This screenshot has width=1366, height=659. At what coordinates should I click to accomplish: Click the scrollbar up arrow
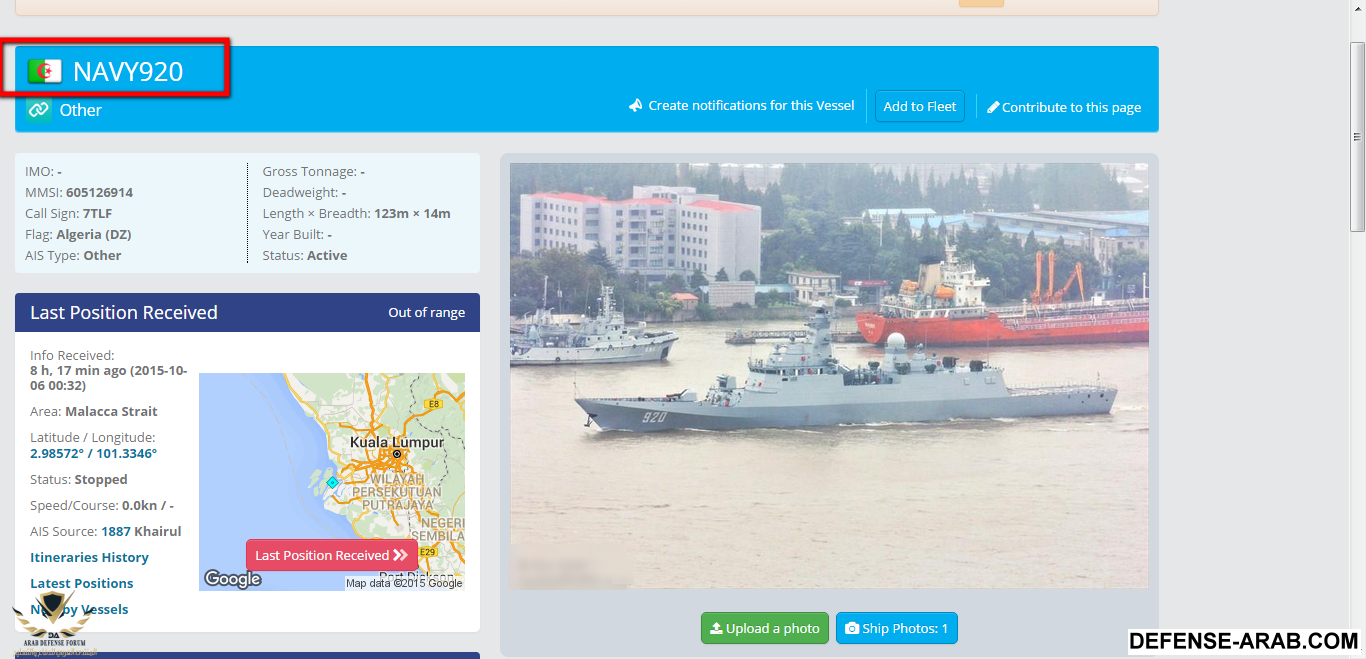(1357, 8)
